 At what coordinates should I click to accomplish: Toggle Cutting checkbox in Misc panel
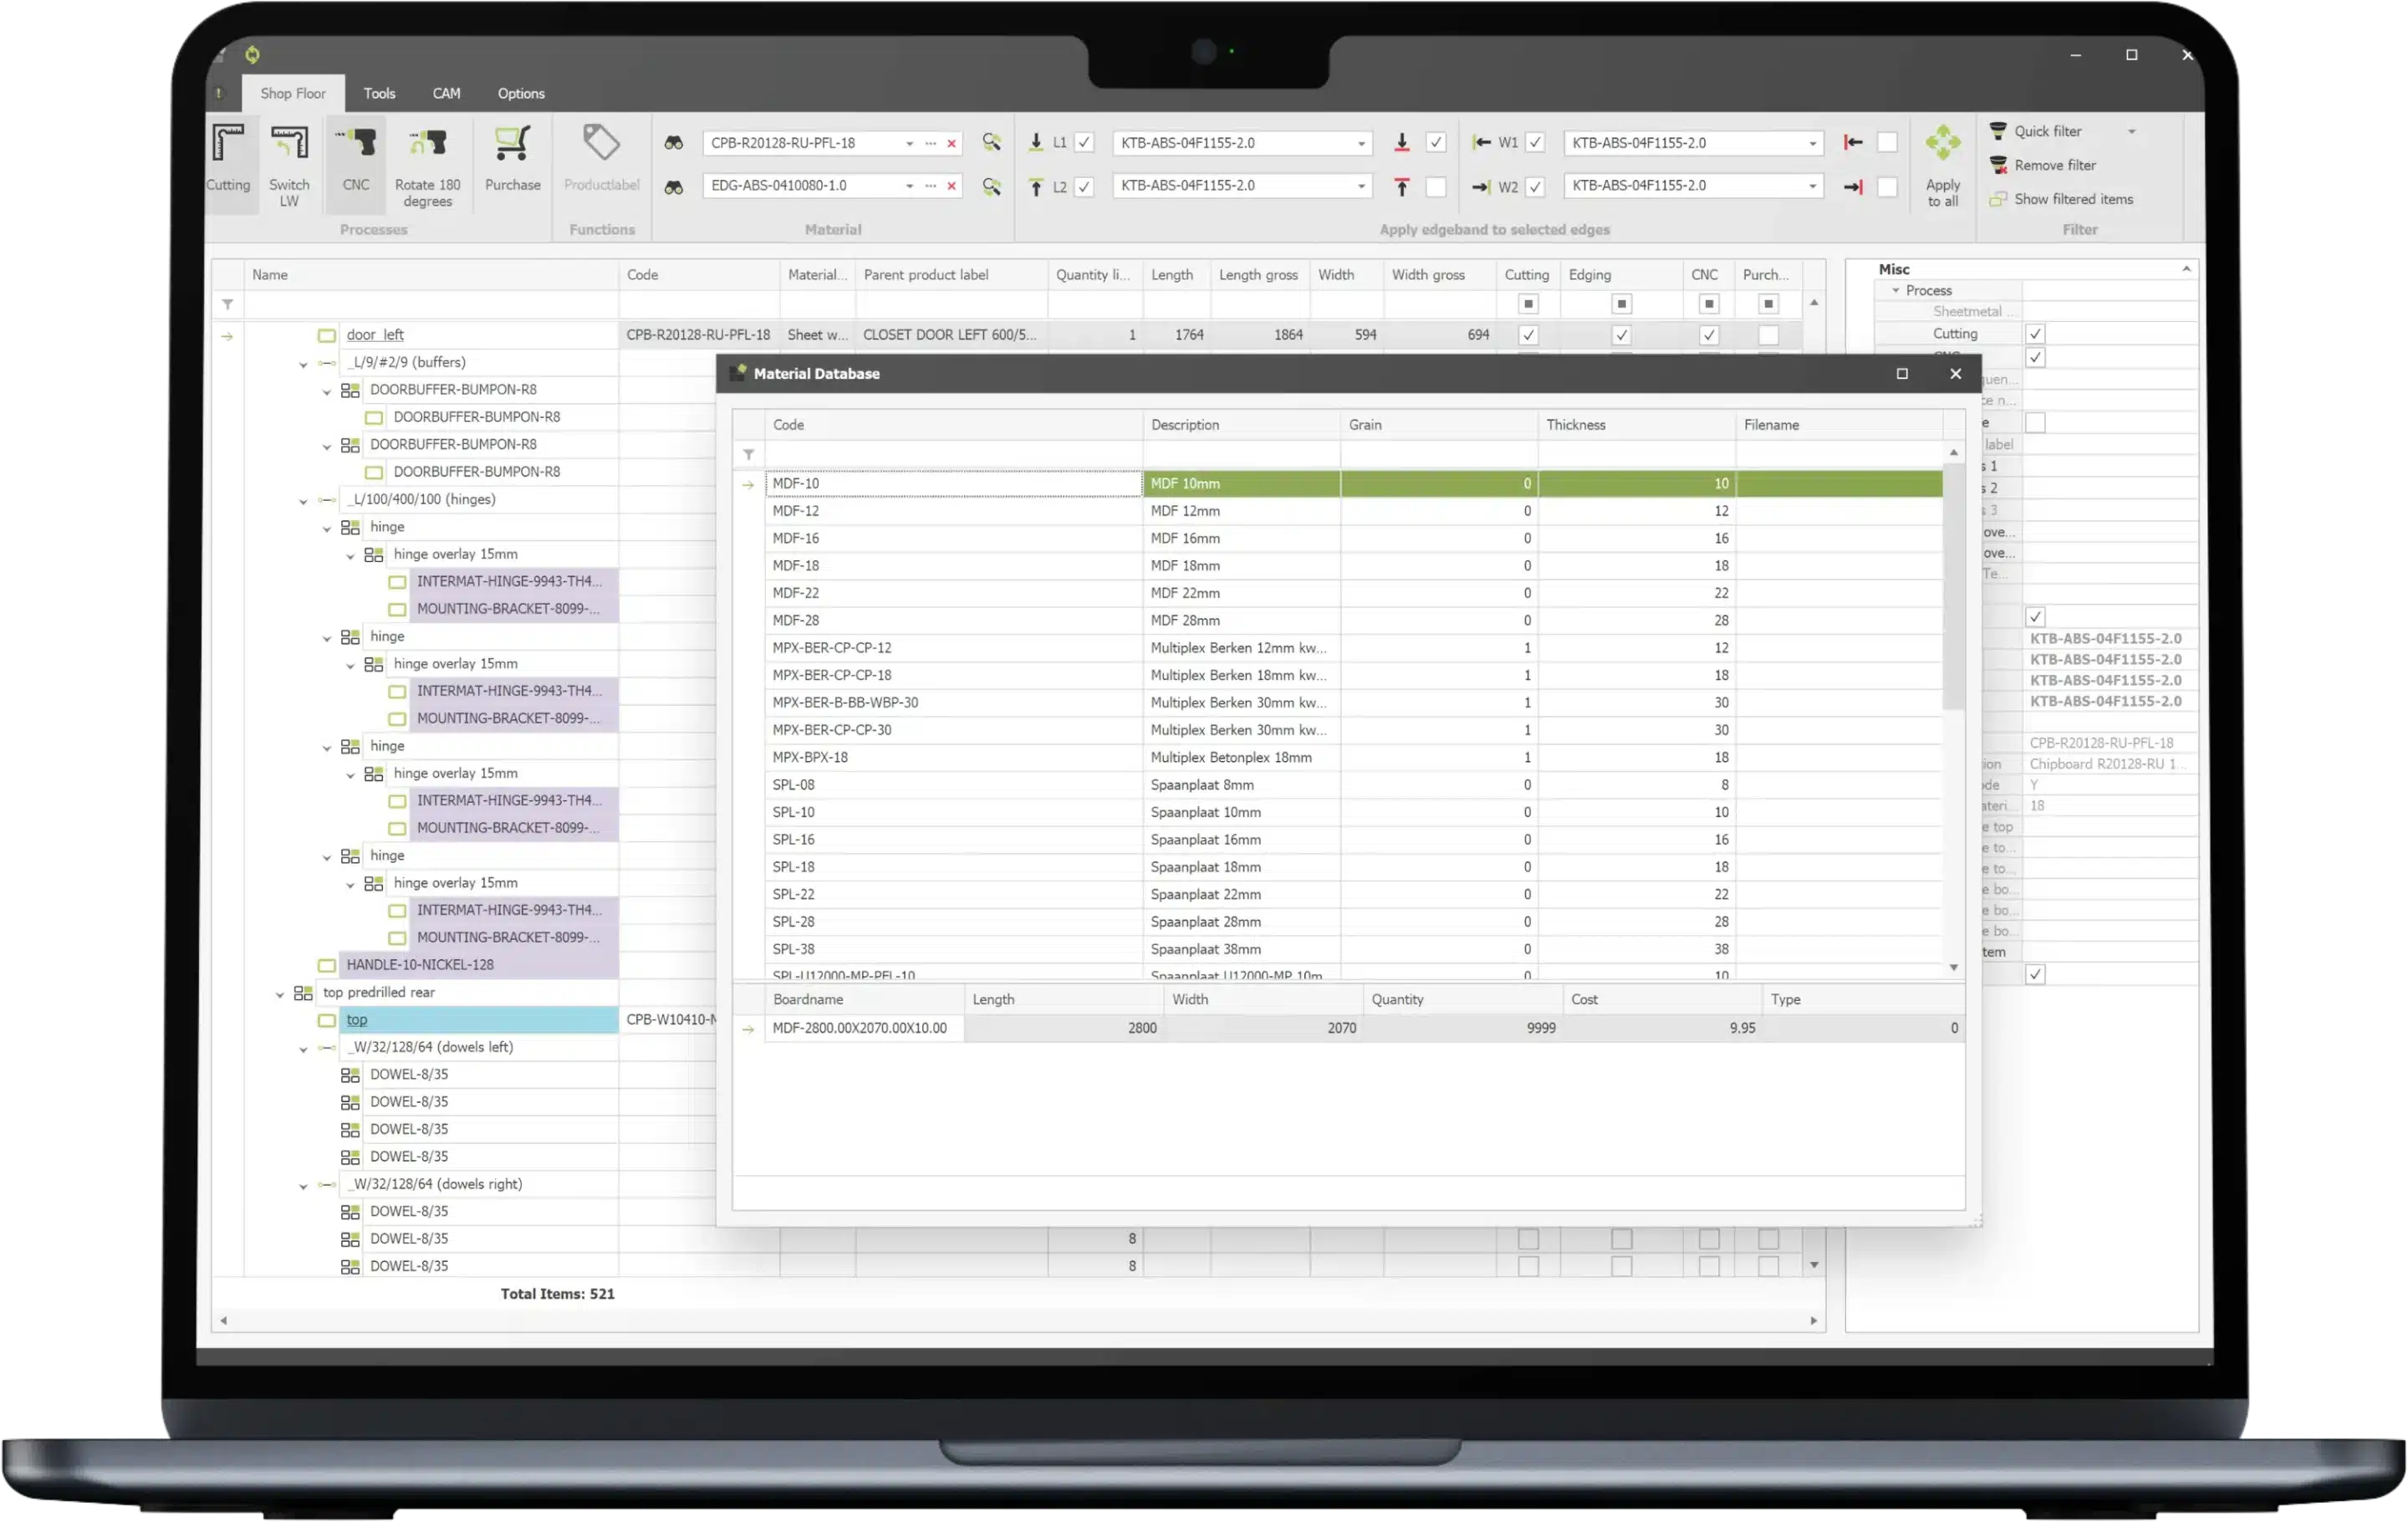pos(2034,334)
